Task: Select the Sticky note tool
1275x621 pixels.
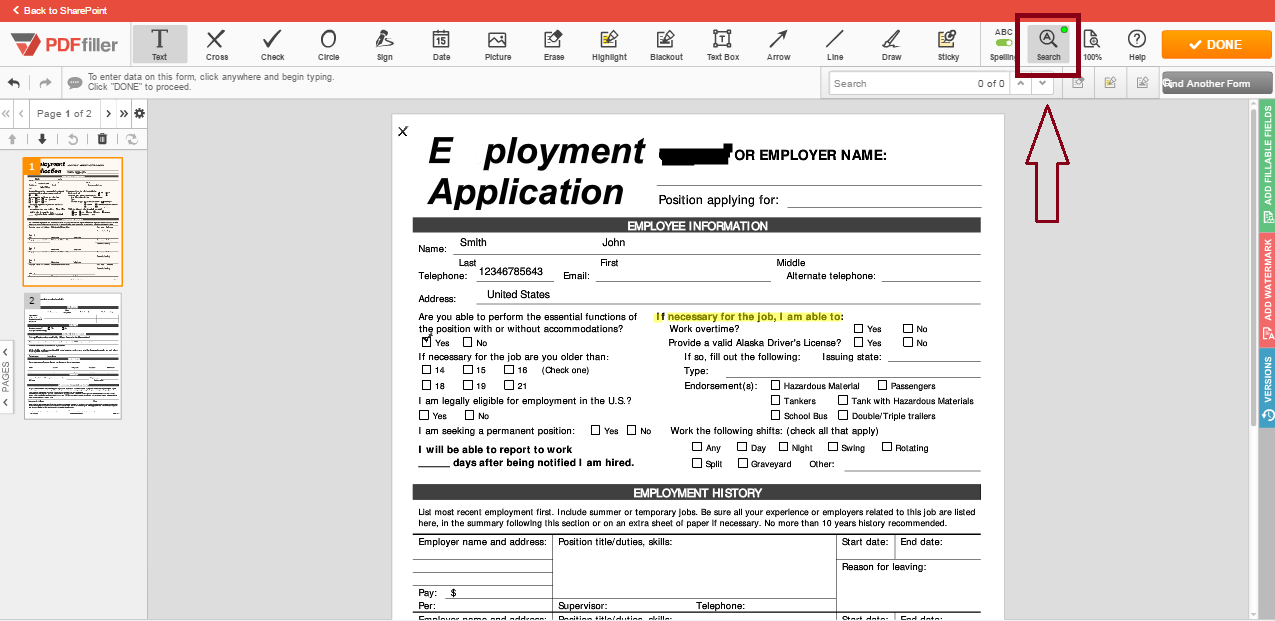Action: tap(947, 45)
